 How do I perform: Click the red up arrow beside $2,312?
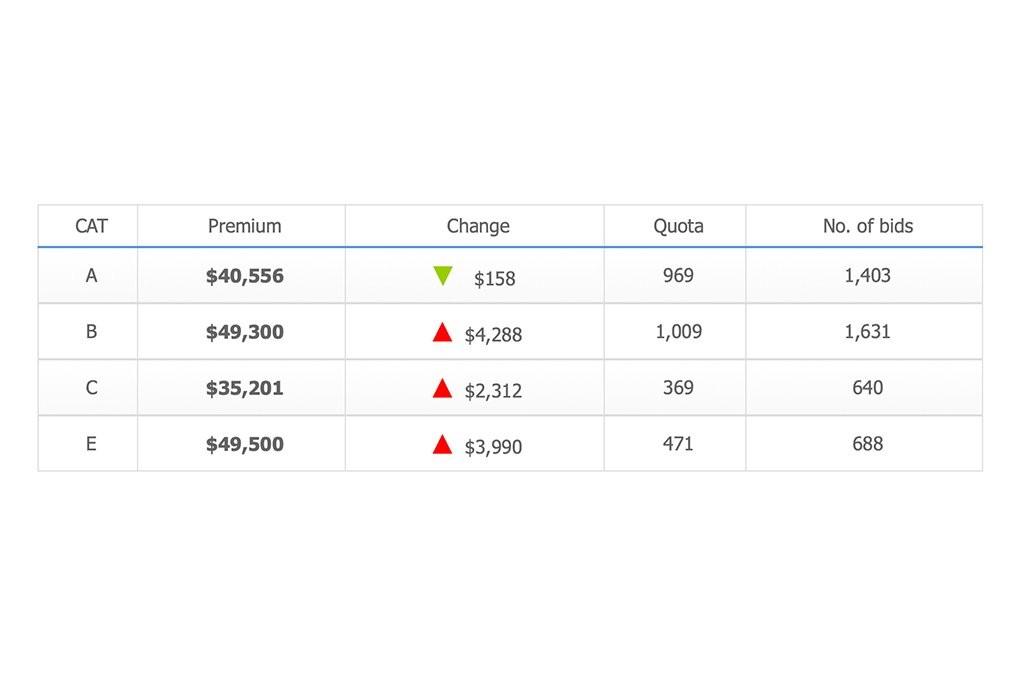tap(442, 388)
